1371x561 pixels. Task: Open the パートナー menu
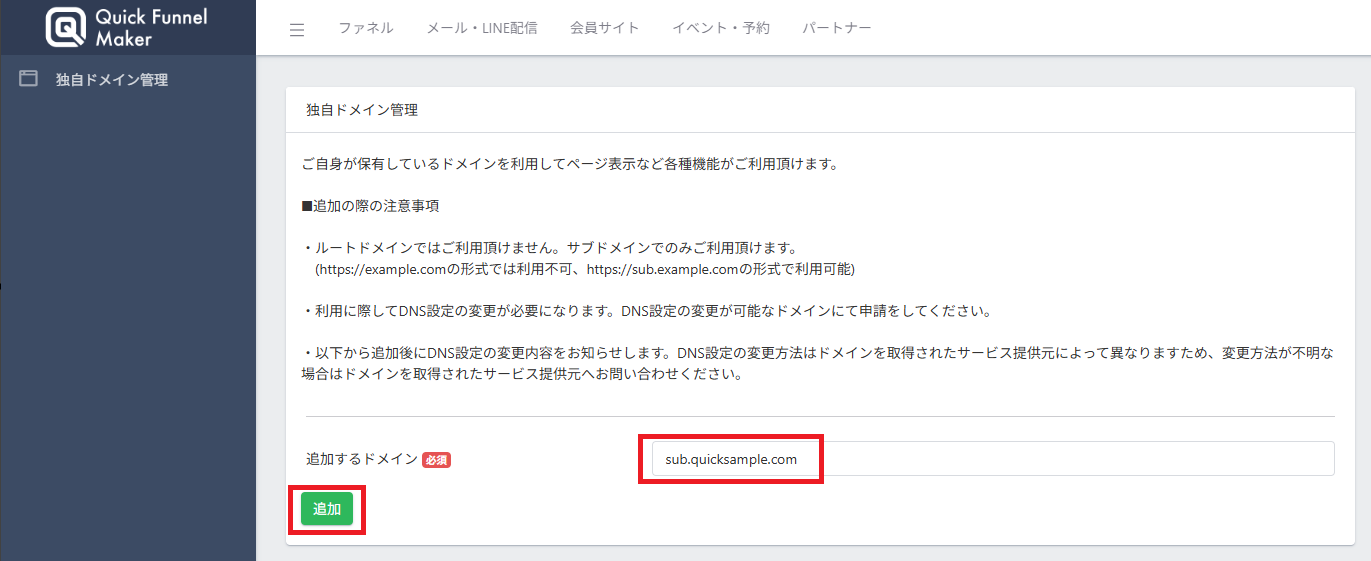[x=836, y=28]
